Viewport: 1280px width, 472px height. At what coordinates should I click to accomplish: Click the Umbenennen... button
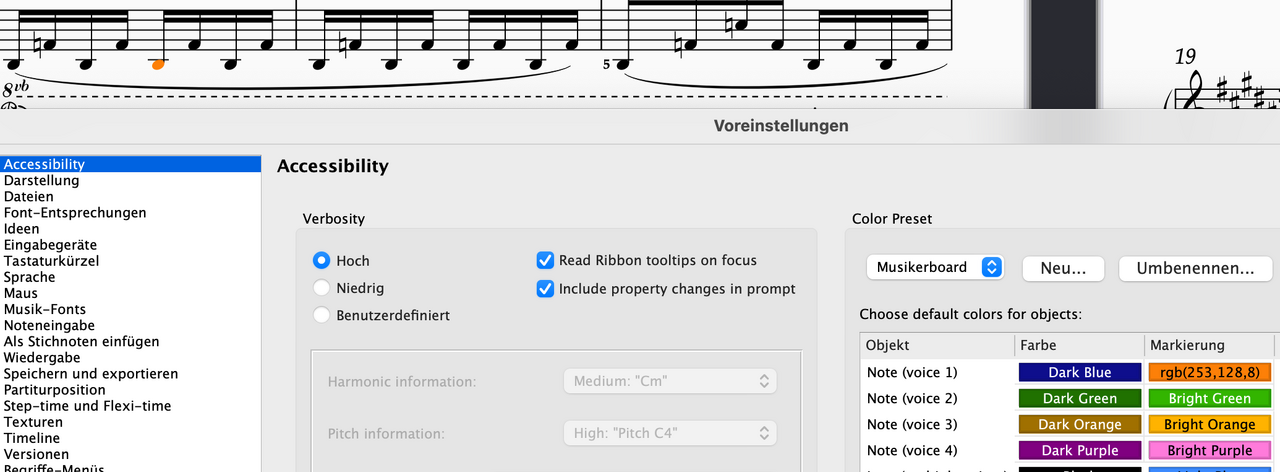(x=1194, y=268)
